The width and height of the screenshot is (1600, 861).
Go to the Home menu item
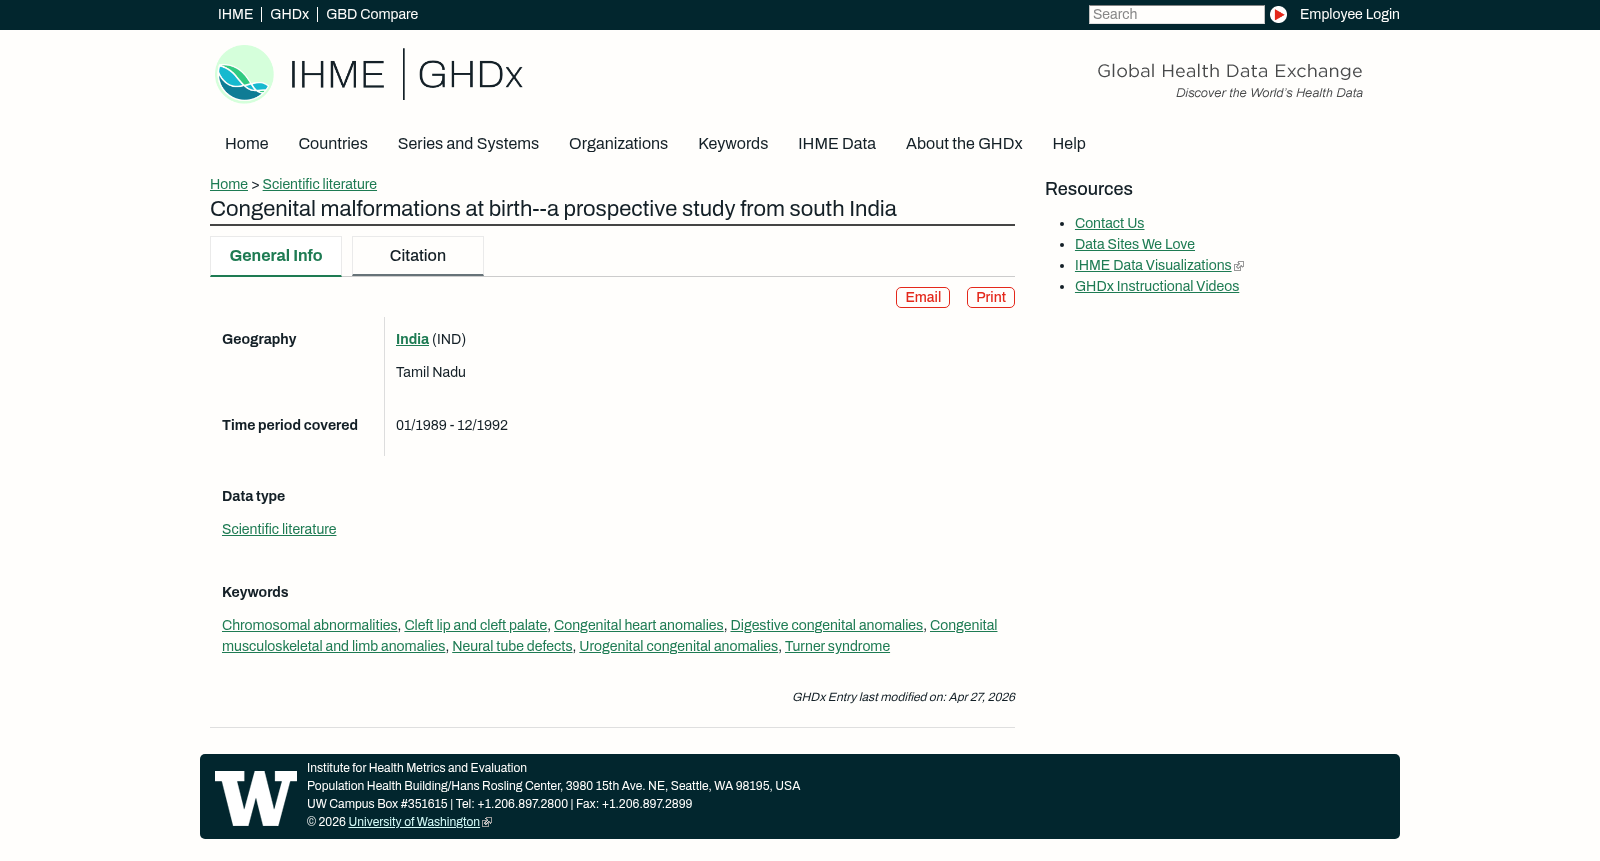pyautogui.click(x=246, y=143)
